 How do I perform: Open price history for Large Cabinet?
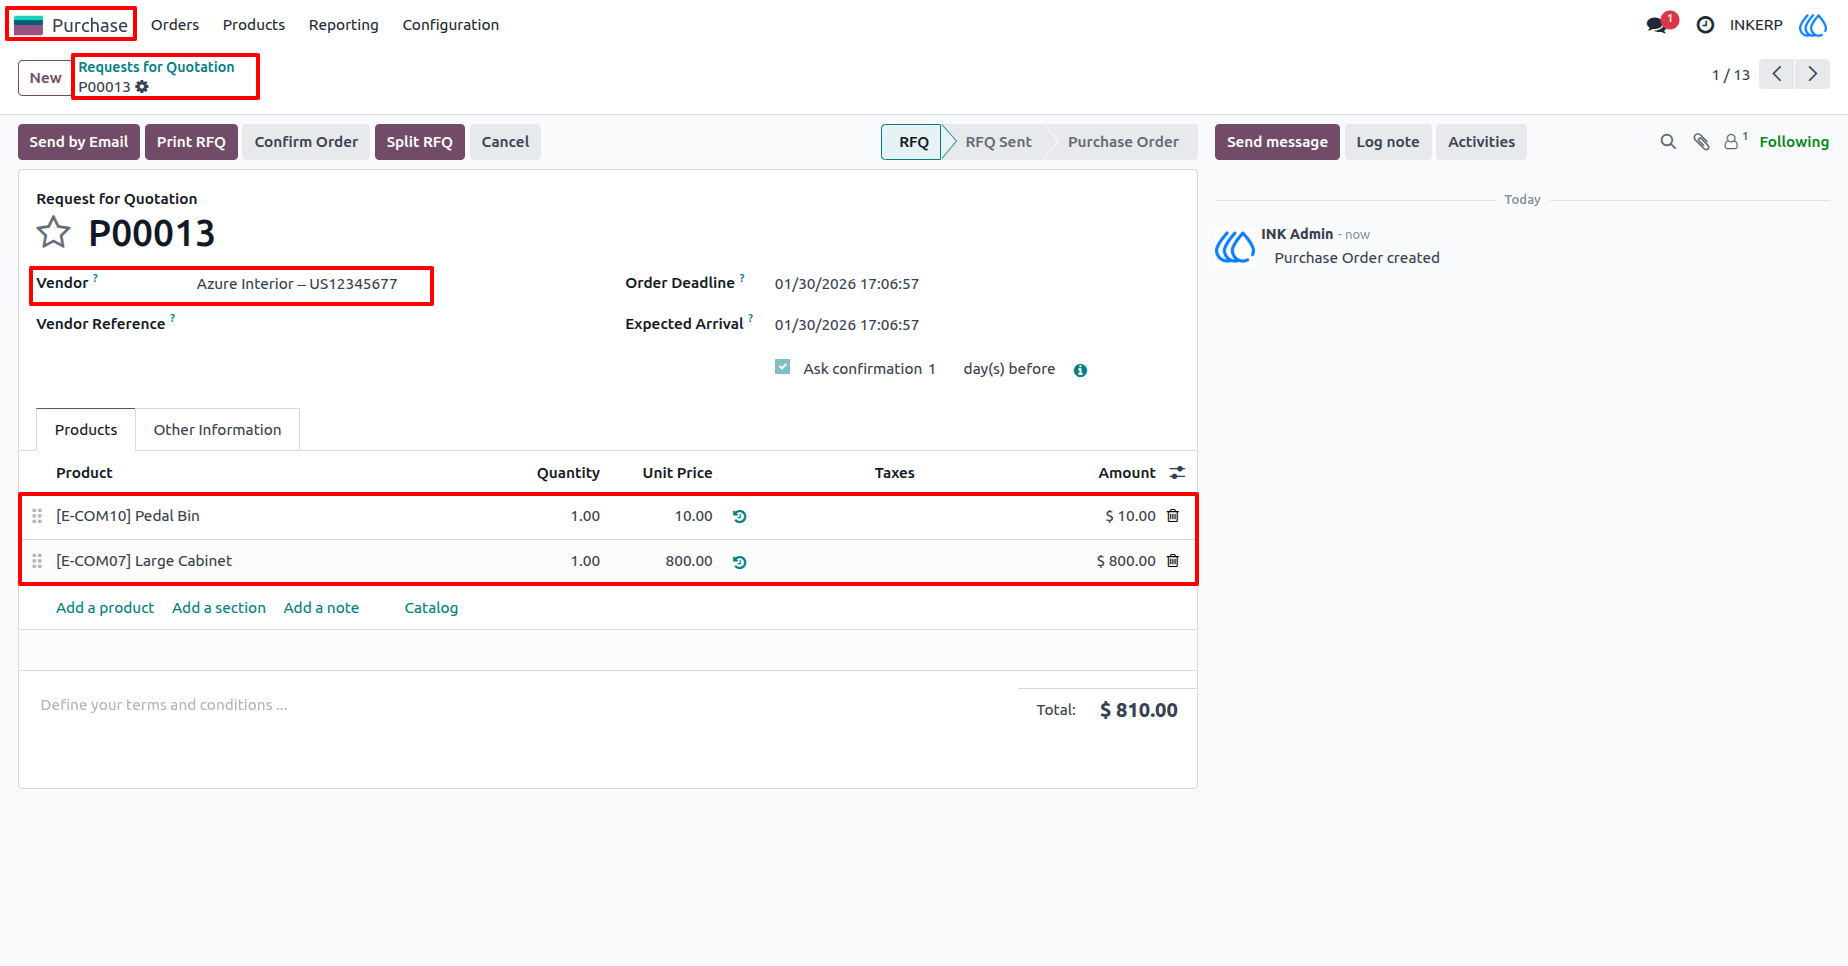click(739, 562)
